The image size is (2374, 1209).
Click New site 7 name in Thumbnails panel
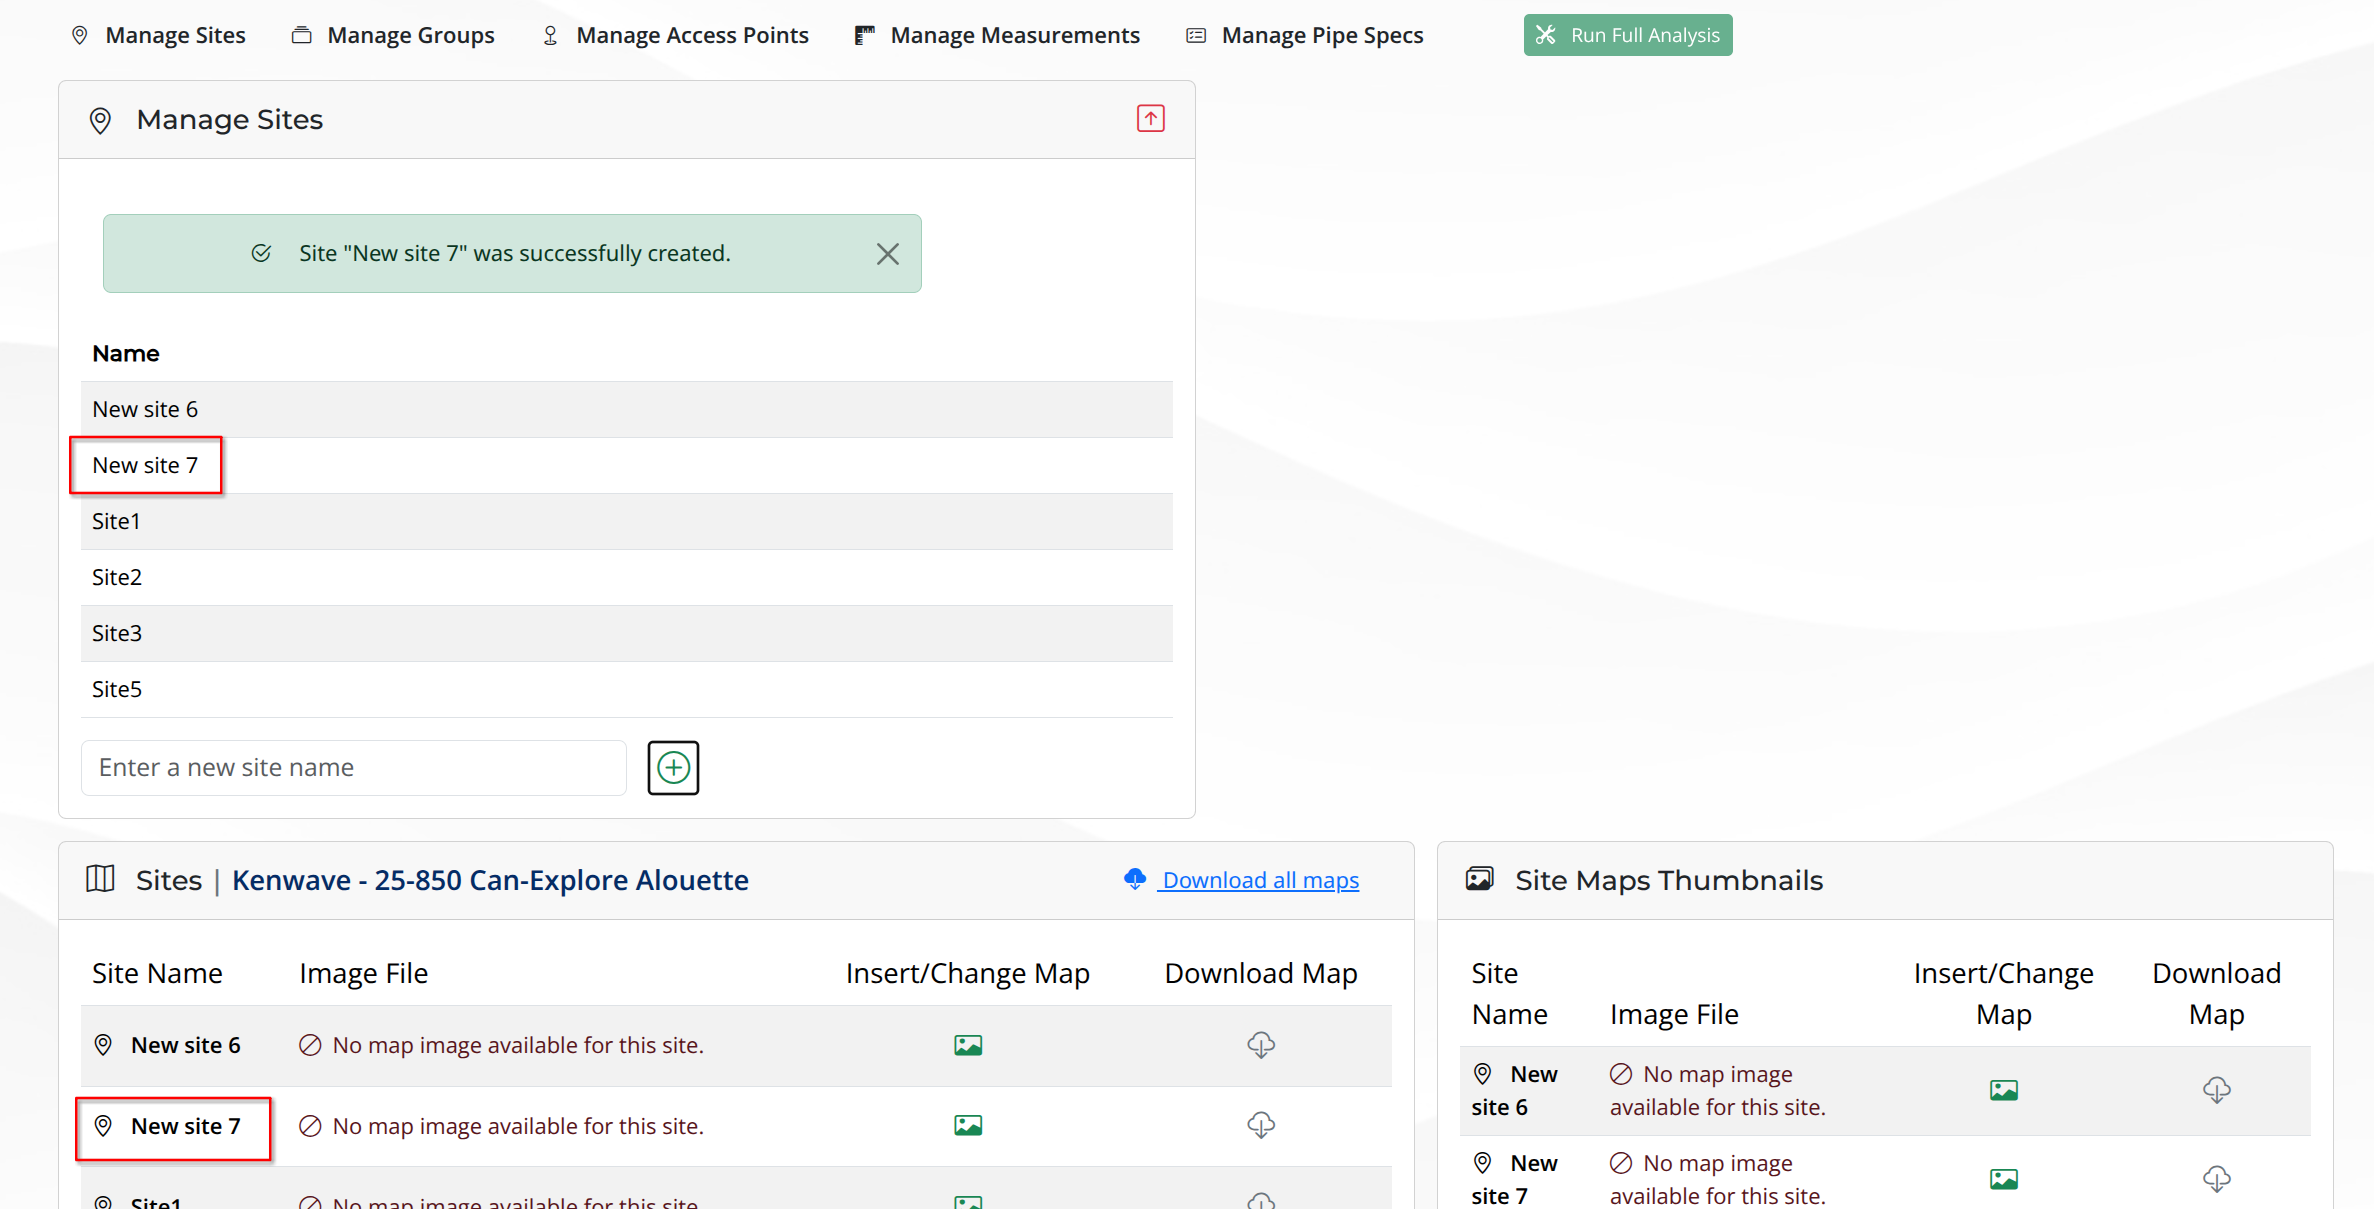point(1515,1179)
